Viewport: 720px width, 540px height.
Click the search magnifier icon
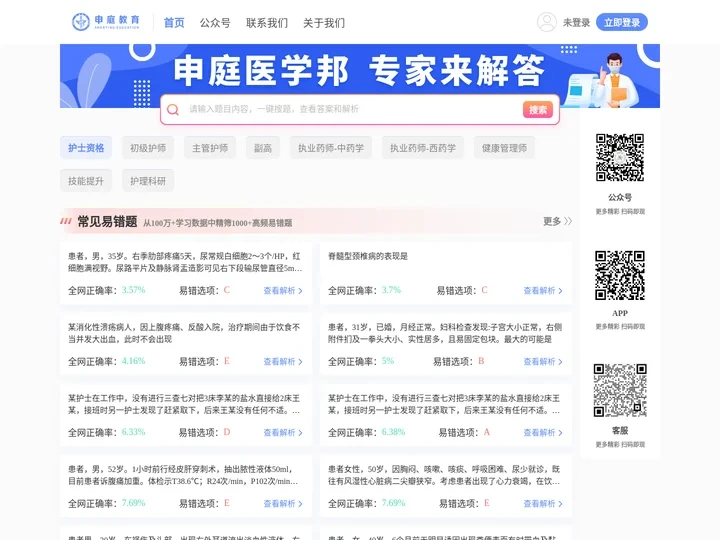(x=173, y=109)
